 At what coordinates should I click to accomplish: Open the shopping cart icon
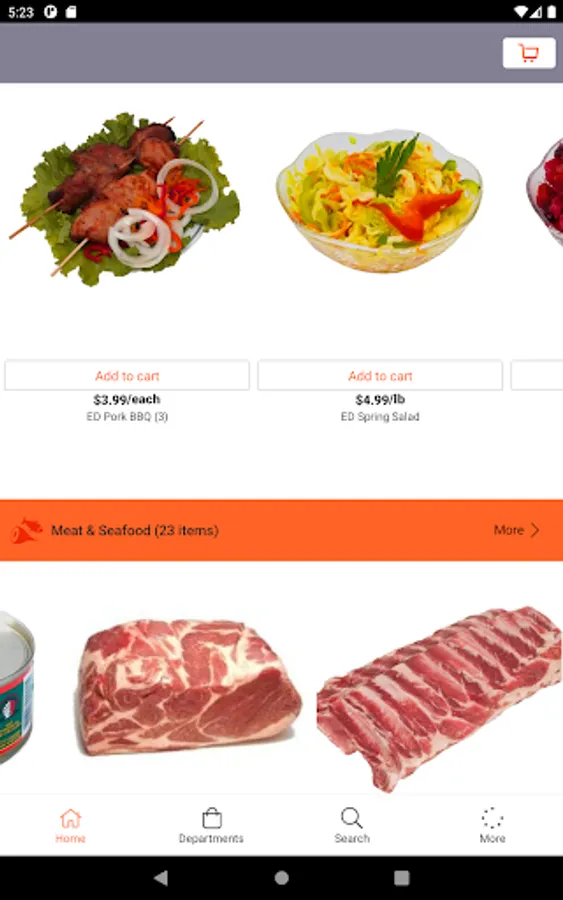click(529, 53)
